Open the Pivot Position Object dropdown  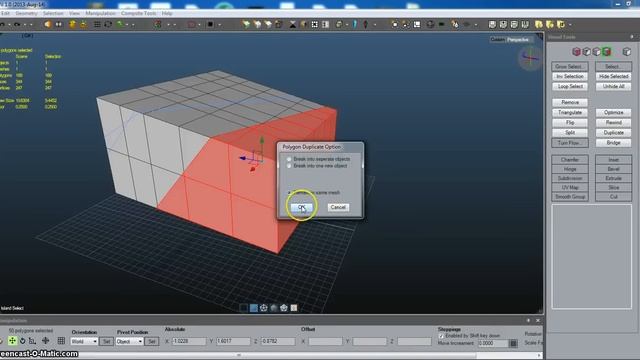129,341
